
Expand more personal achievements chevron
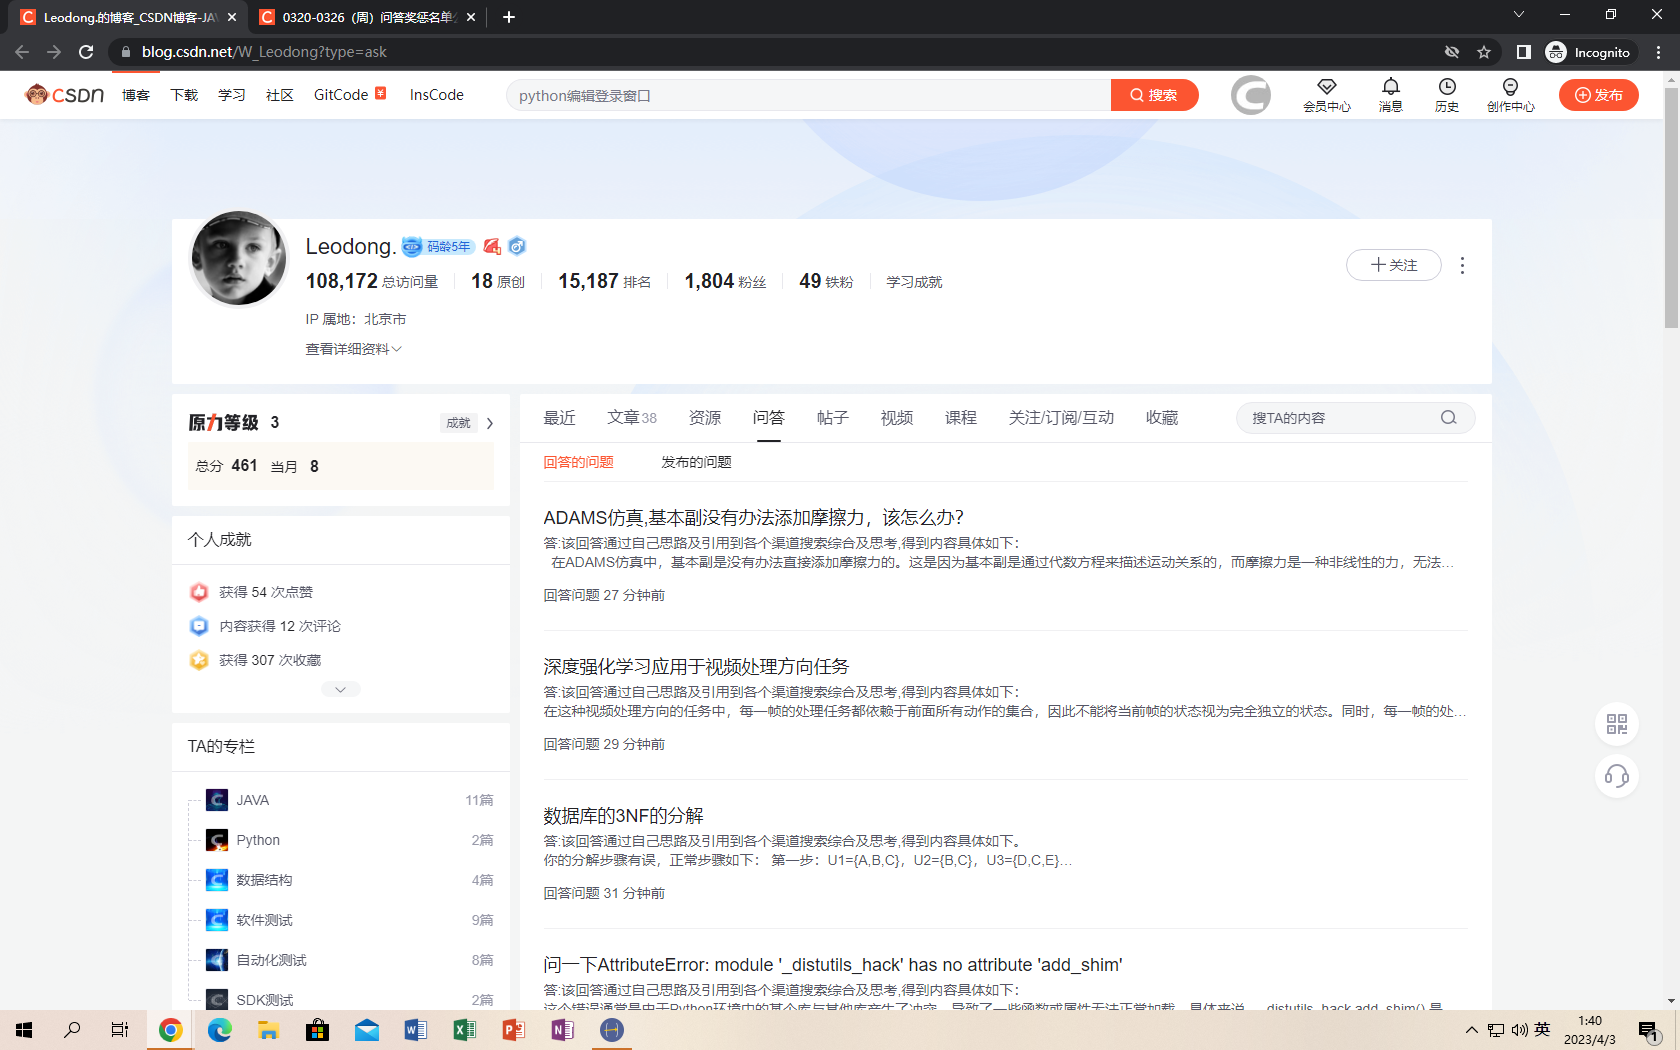[x=341, y=689]
